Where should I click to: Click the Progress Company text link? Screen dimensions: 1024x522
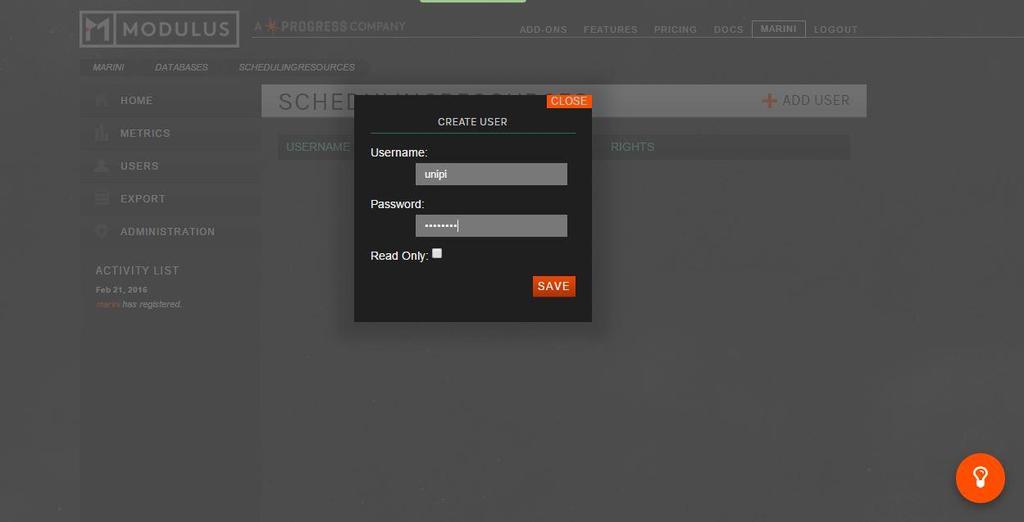tap(330, 26)
